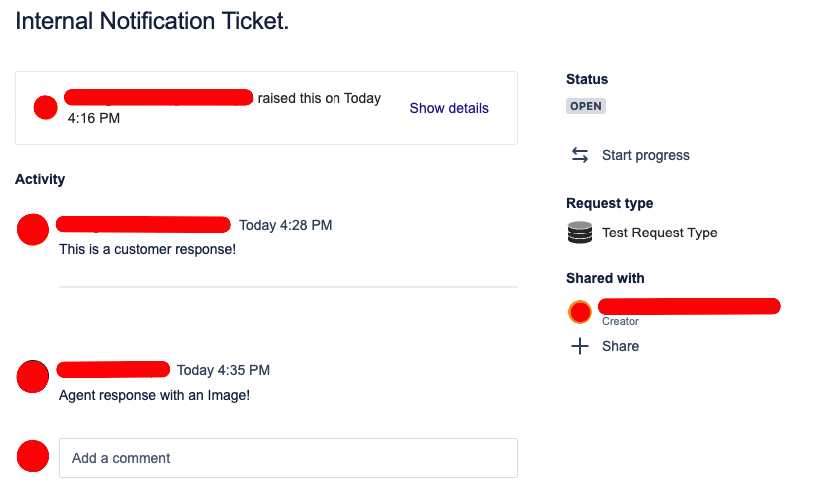Click the Internal Notification Ticket title

(x=152, y=21)
